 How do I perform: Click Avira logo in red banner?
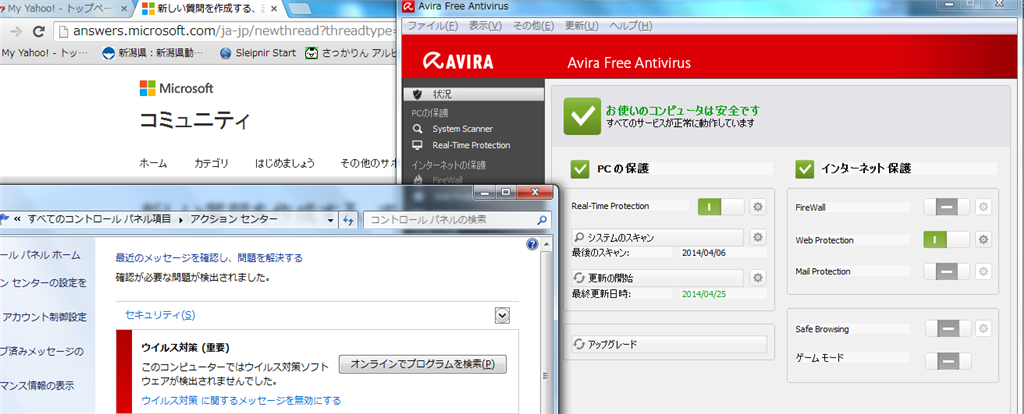(x=458, y=62)
